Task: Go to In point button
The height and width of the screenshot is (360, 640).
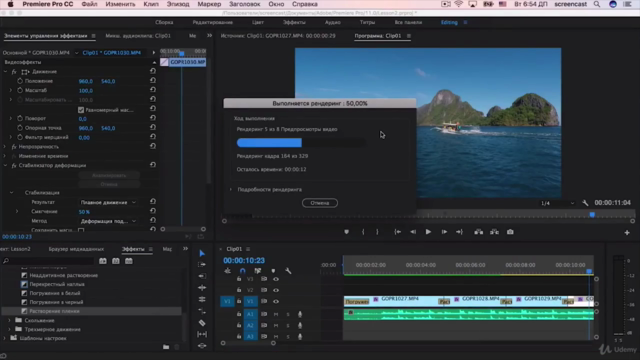Action: (398, 232)
